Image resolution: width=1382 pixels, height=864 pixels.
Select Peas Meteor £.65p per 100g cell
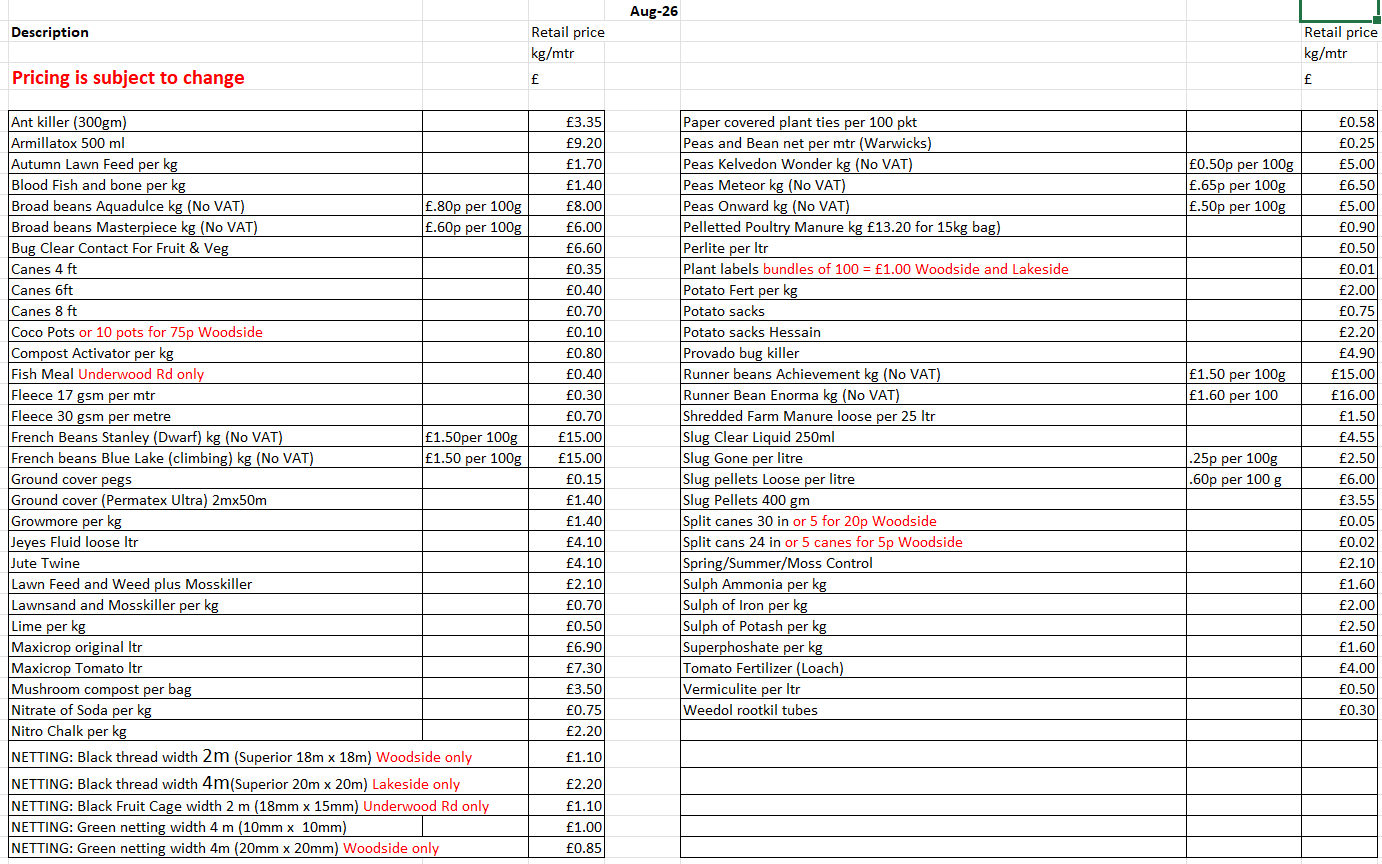pos(1244,185)
